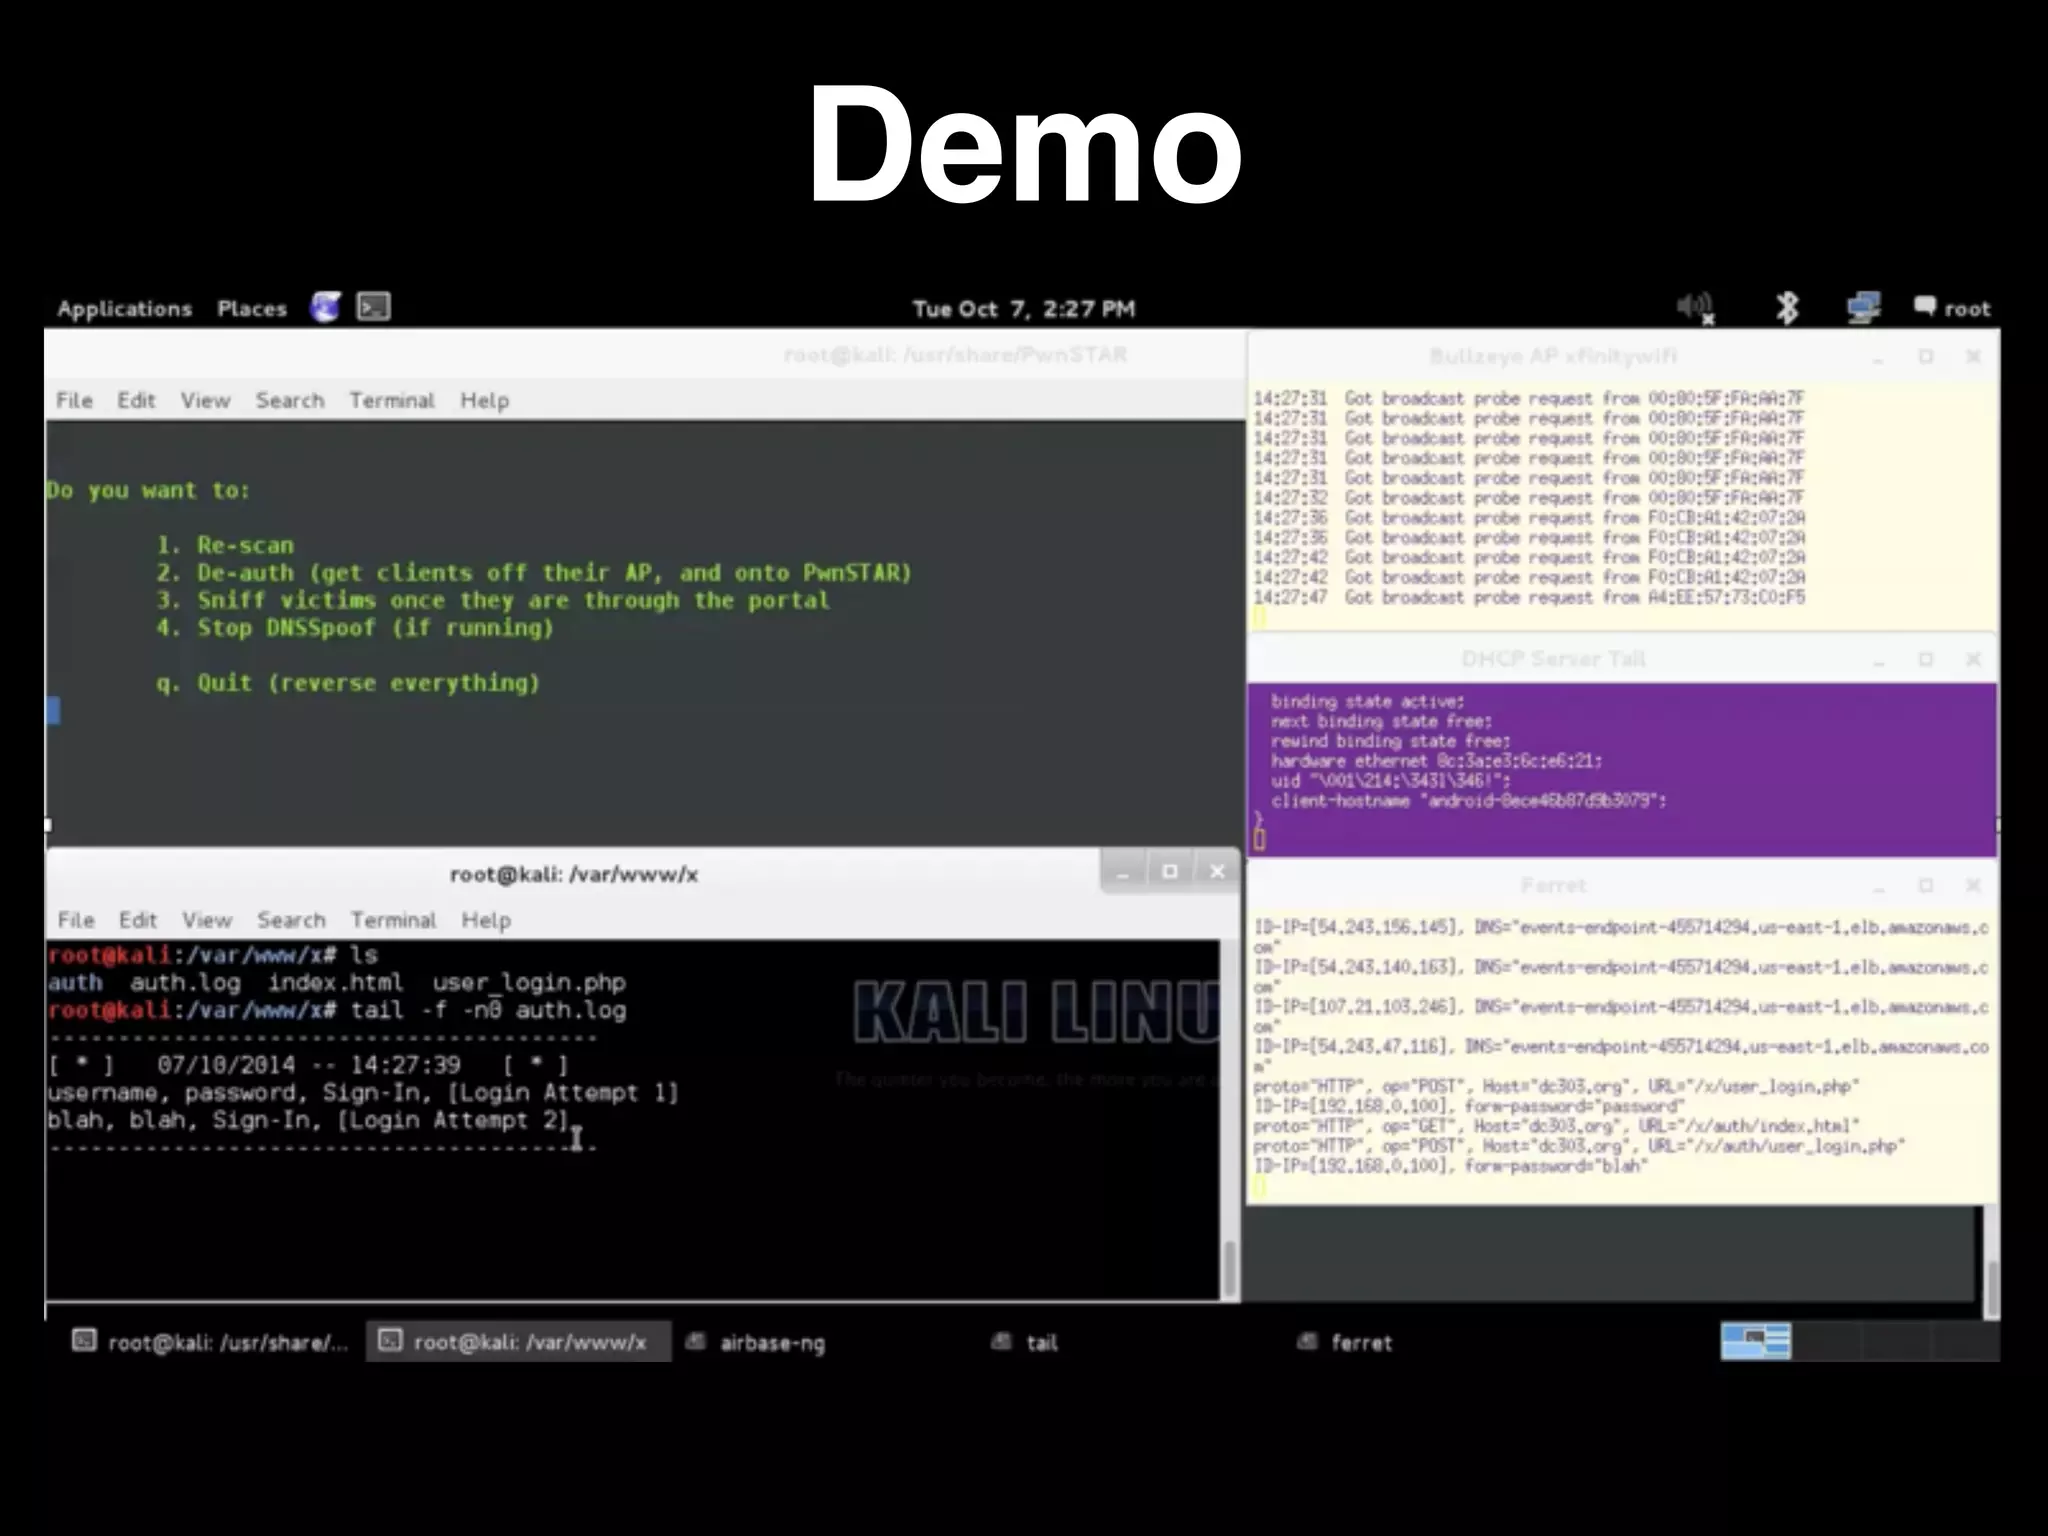Viewport: 2048px width, 1536px height.
Task: Click the clock showing Tue Oct 7, 2:27 PM
Action: (1023, 309)
